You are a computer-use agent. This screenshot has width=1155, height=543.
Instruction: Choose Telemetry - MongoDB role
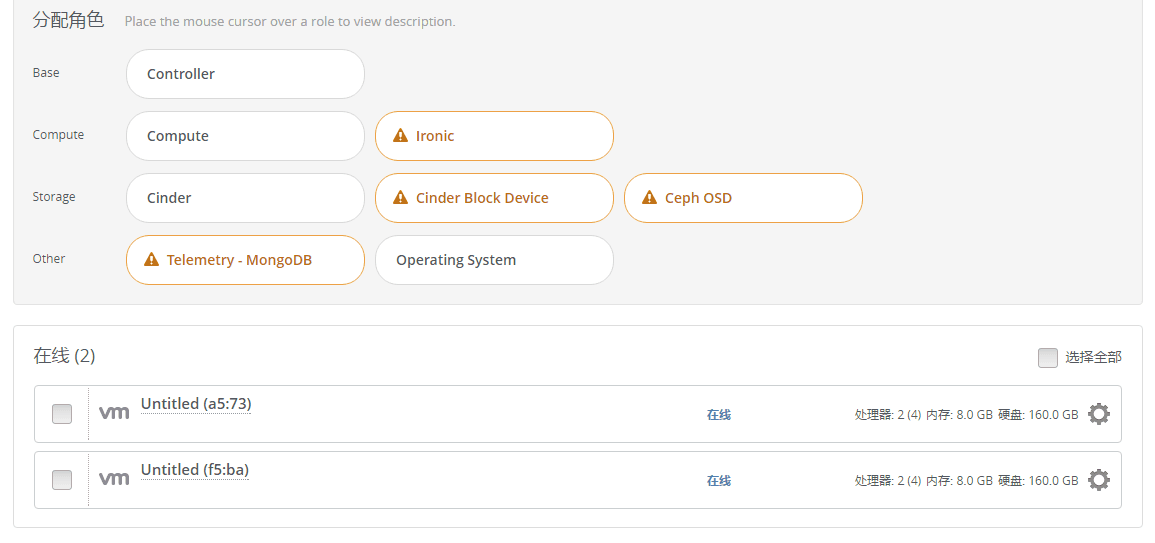[x=245, y=259]
